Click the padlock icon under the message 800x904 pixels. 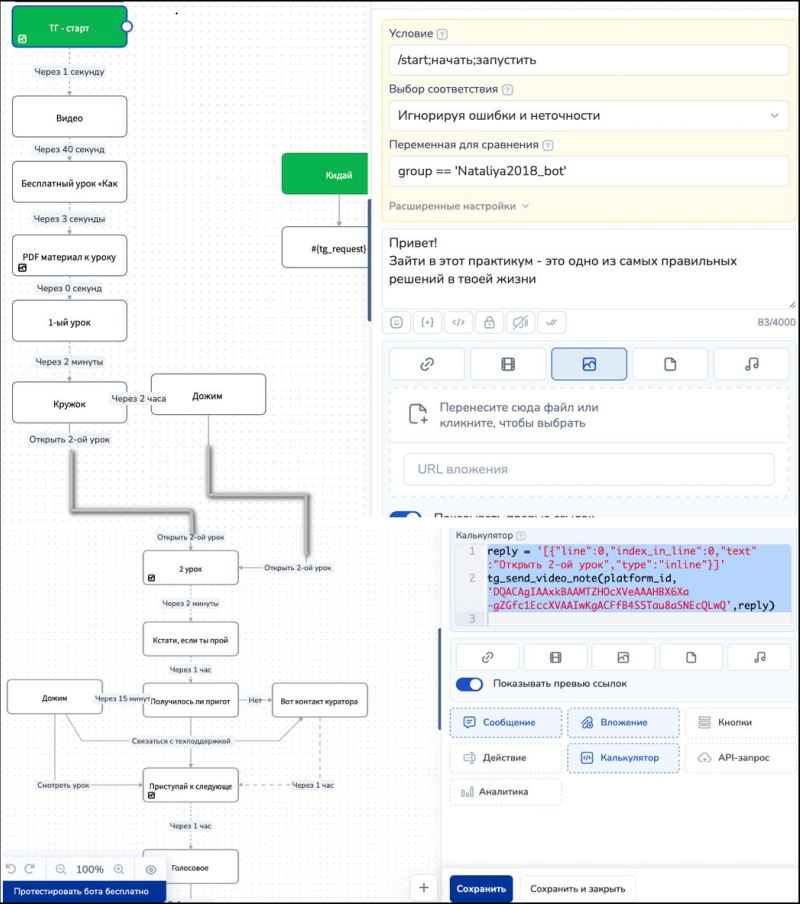489,322
